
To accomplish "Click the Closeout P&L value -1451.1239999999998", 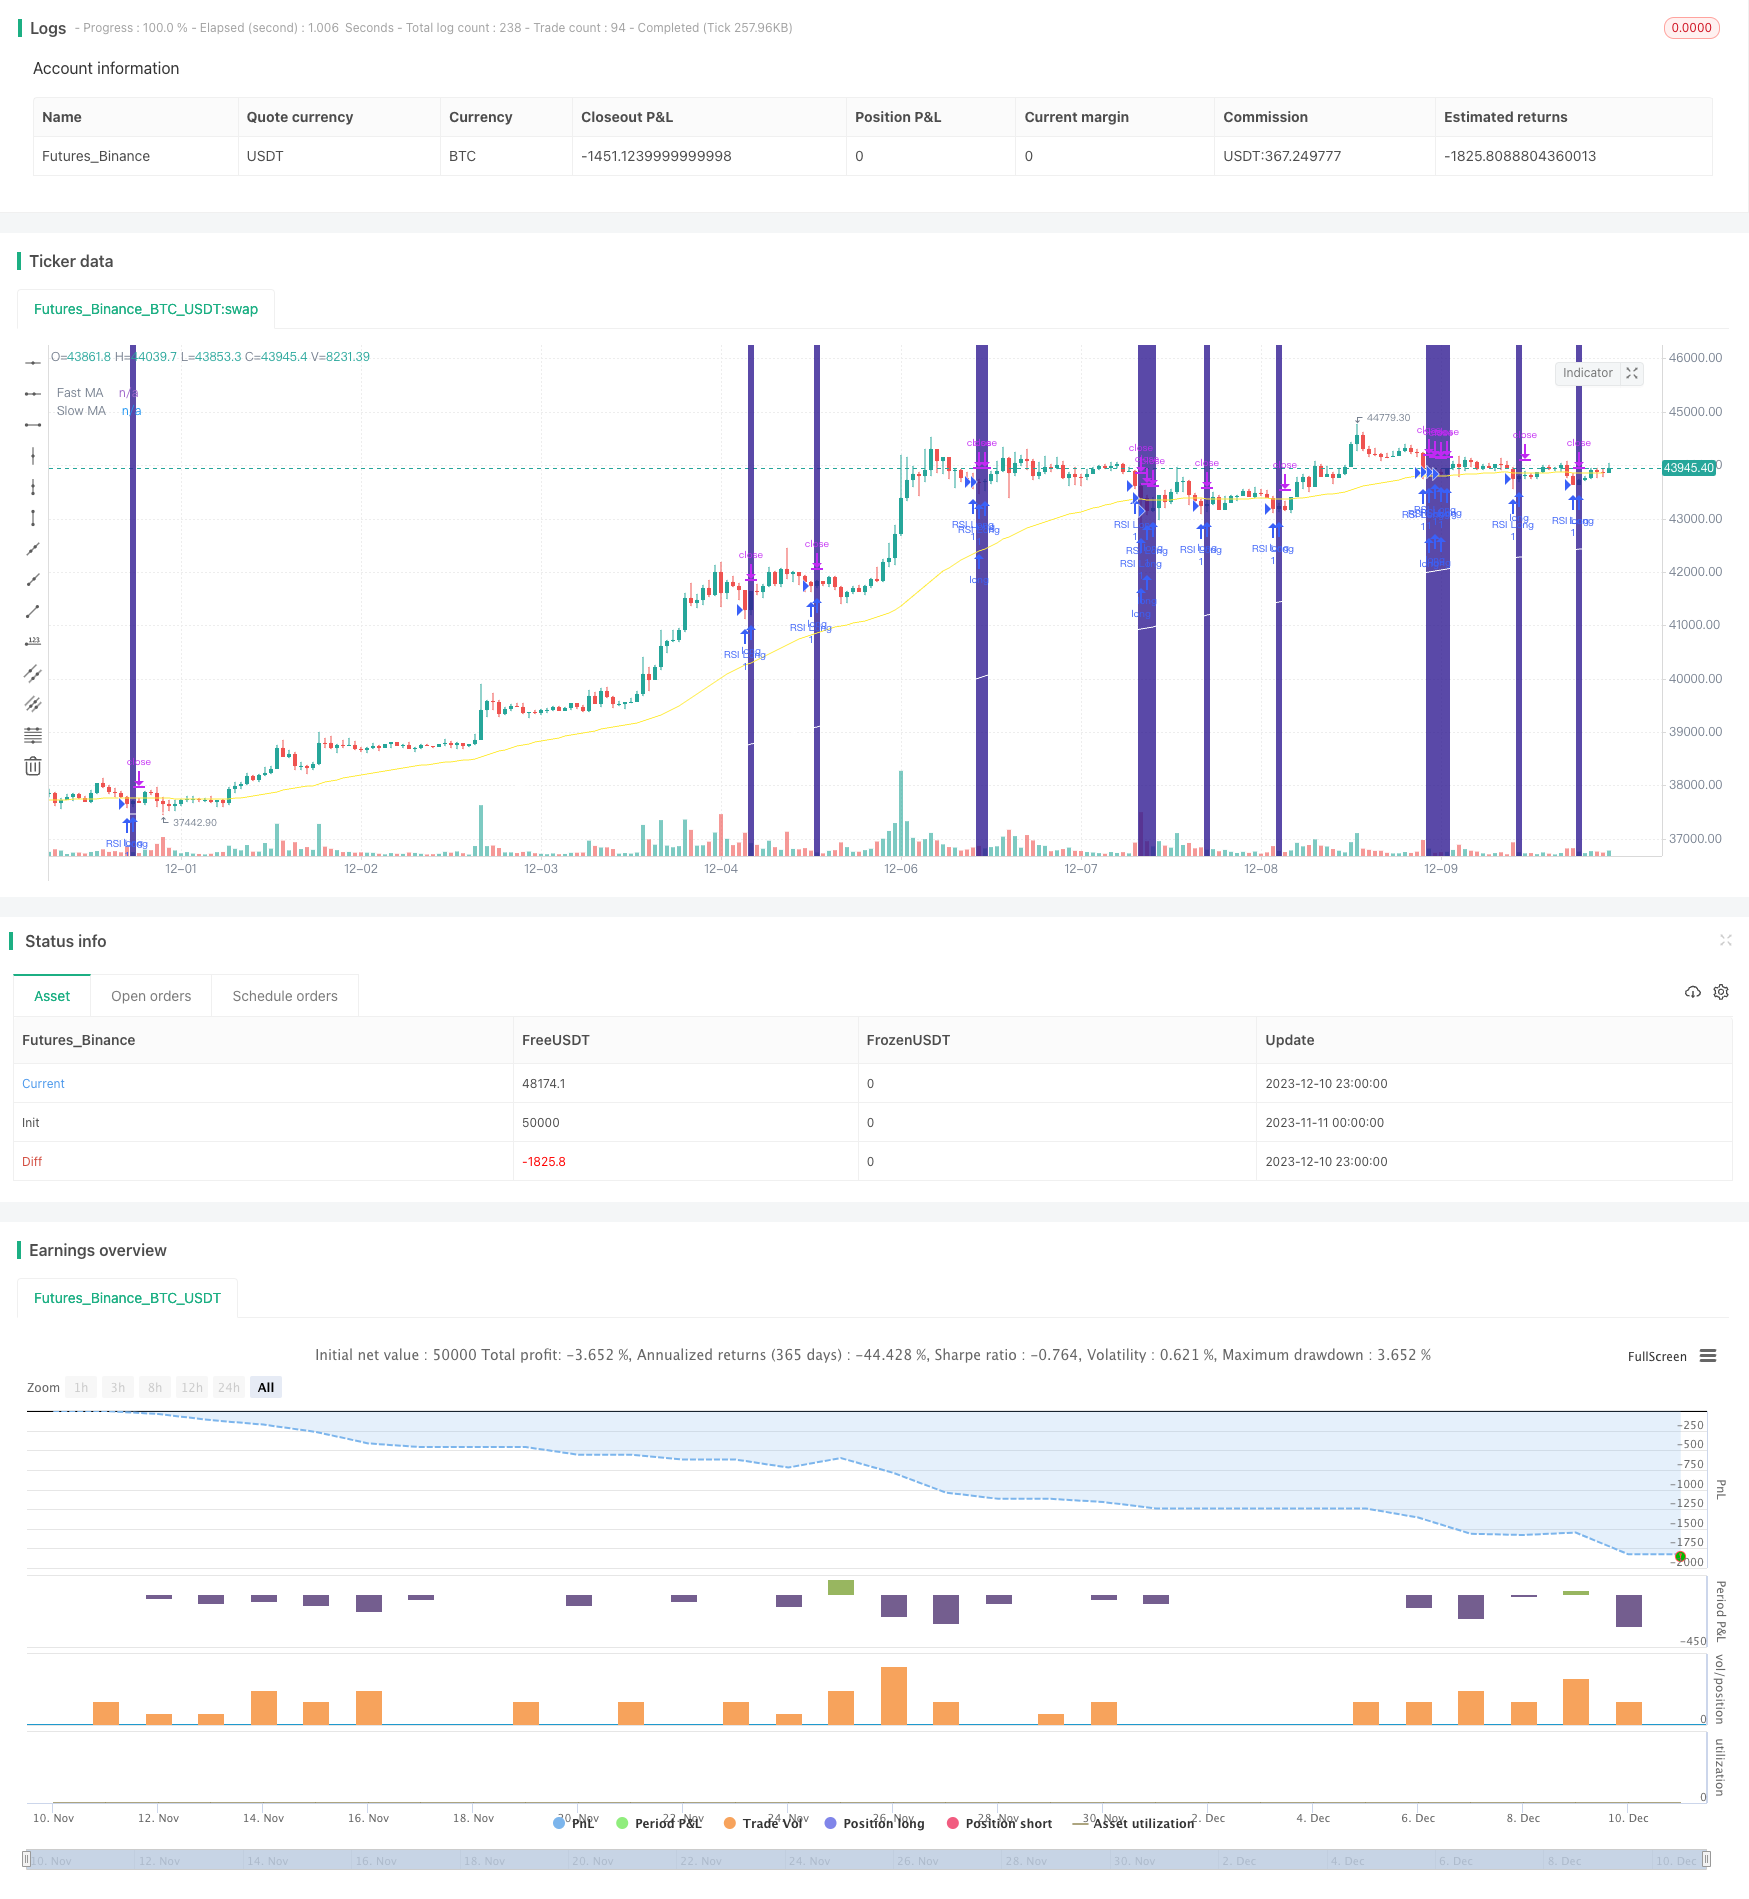I will [x=656, y=156].
